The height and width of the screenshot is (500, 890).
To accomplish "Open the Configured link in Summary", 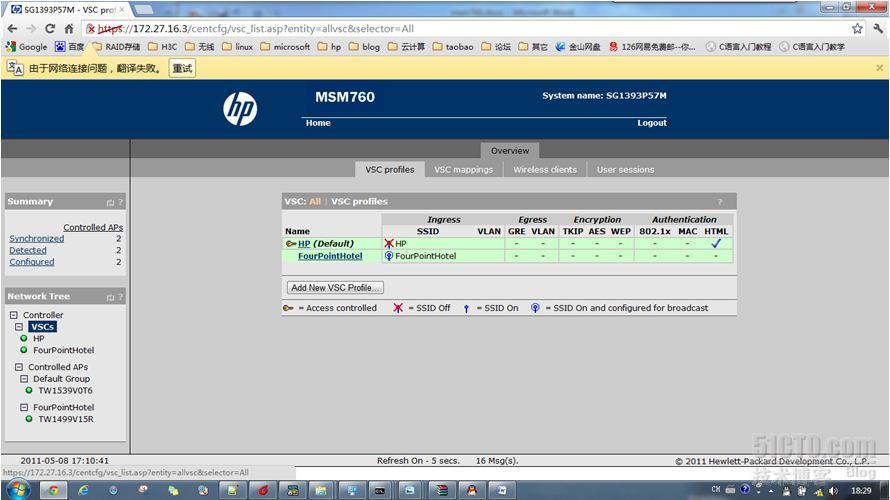I will coord(32,262).
